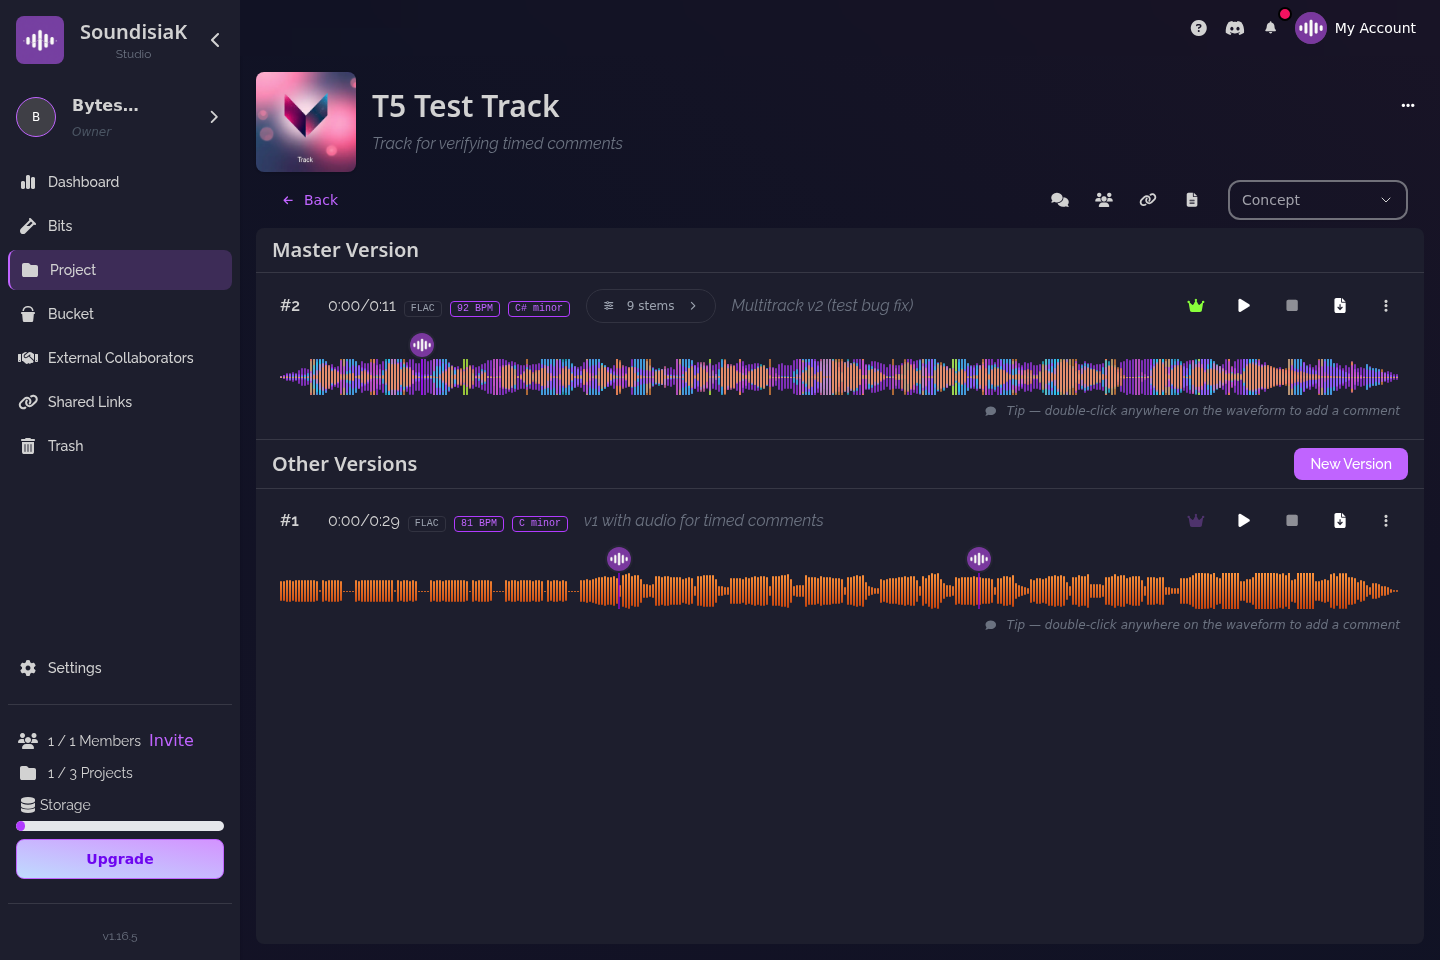The image size is (1440, 960).
Task: Click the New Version button
Action: 1351,464
